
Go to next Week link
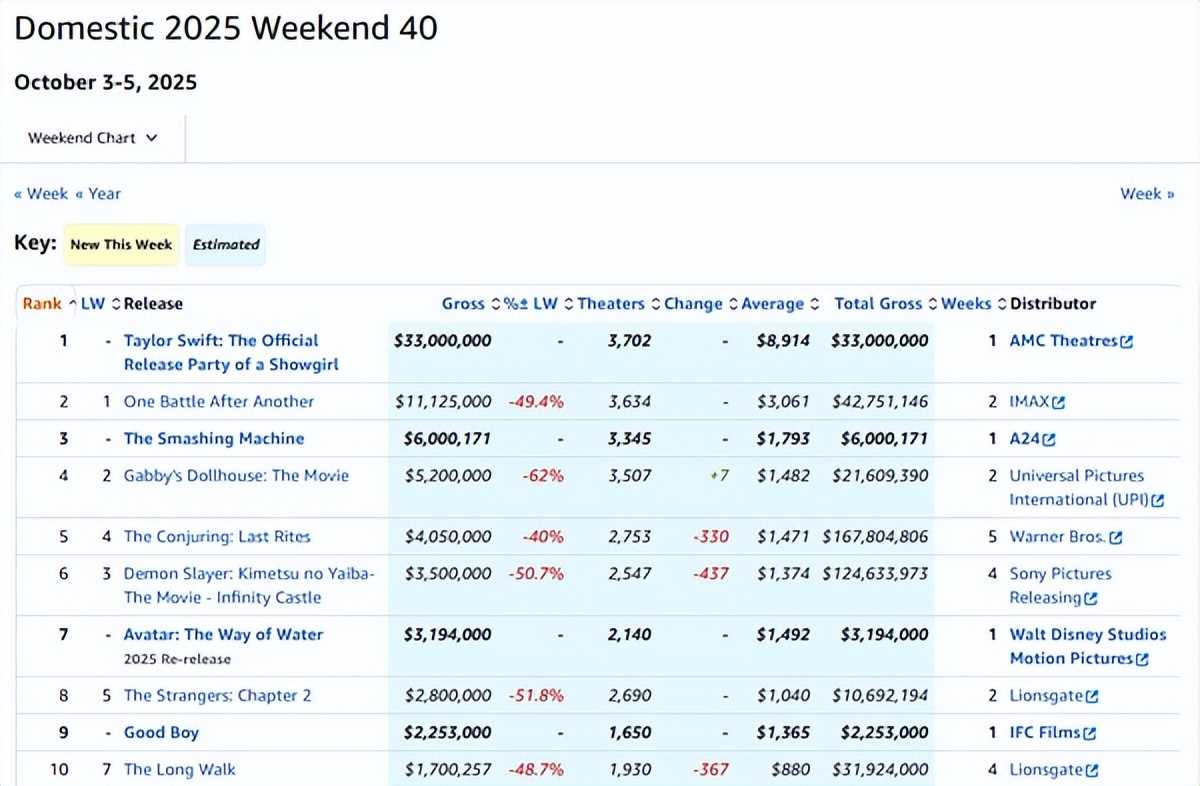click(x=1146, y=194)
